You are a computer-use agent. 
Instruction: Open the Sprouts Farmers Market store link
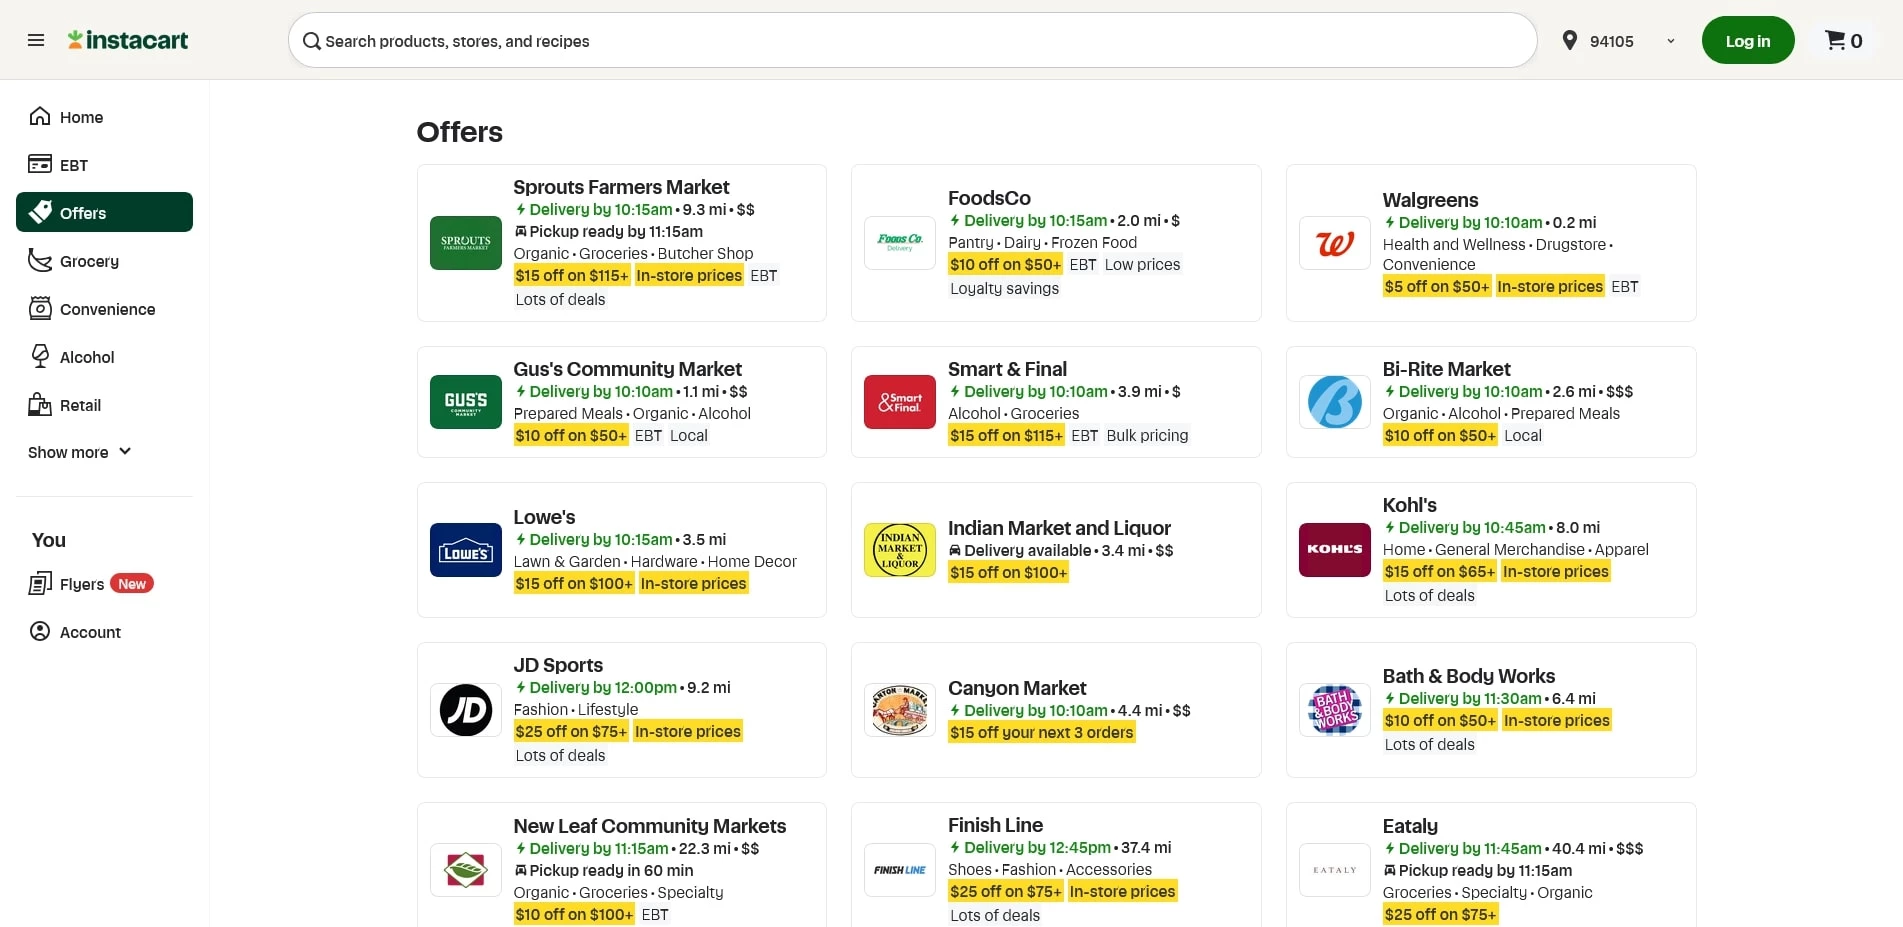(621, 187)
